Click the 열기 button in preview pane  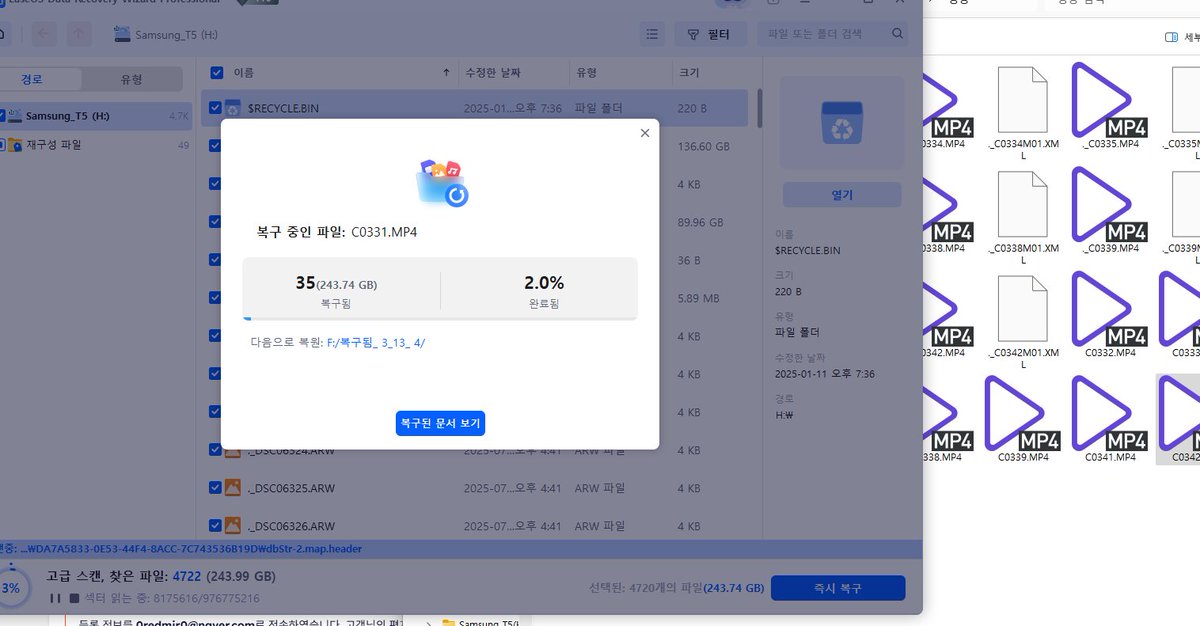pyautogui.click(x=843, y=195)
